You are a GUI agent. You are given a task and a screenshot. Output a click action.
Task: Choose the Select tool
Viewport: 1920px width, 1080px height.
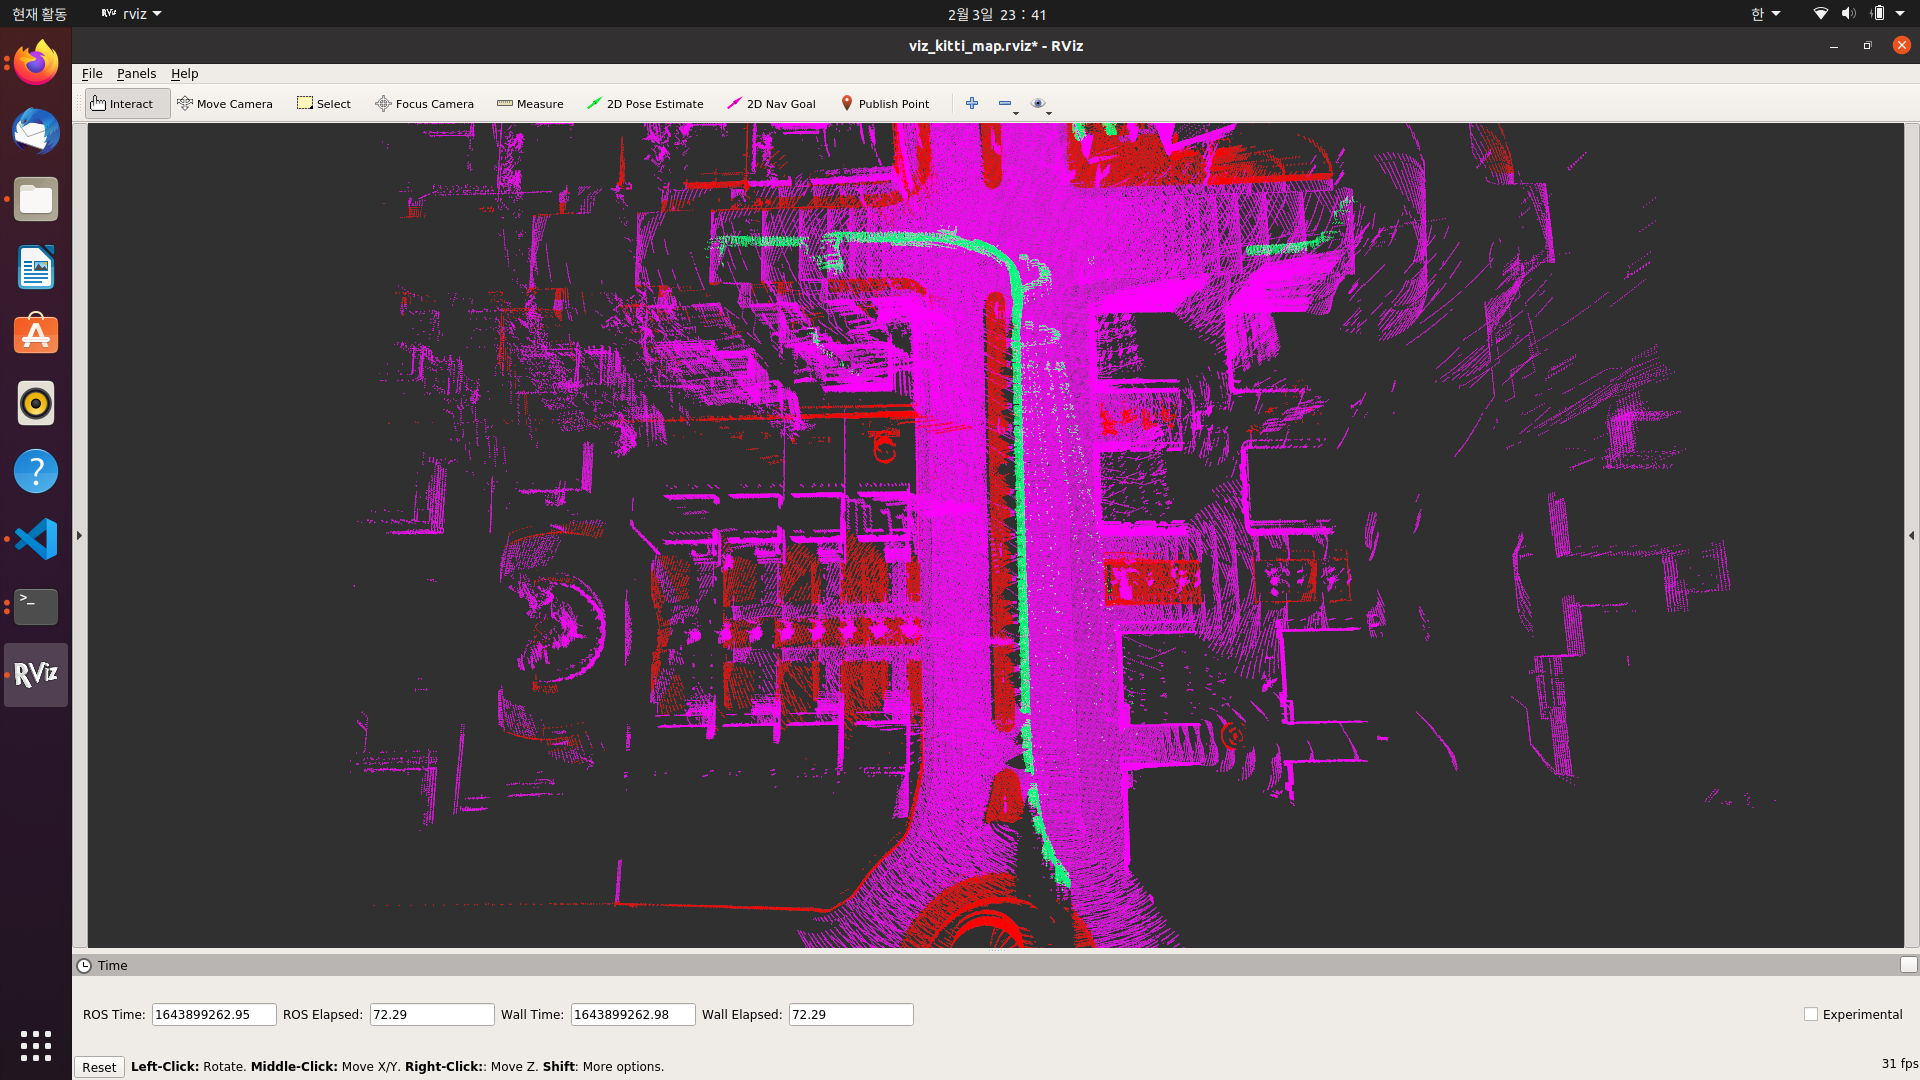pyautogui.click(x=324, y=104)
